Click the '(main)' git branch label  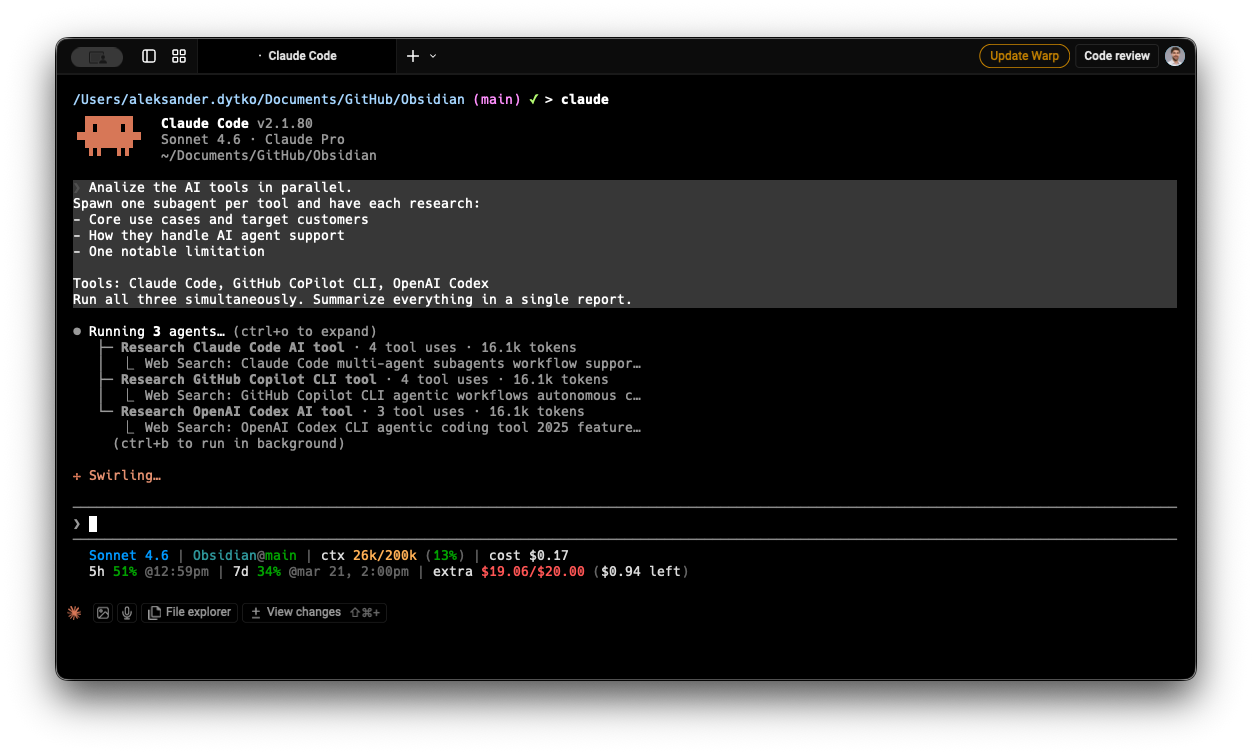497,99
